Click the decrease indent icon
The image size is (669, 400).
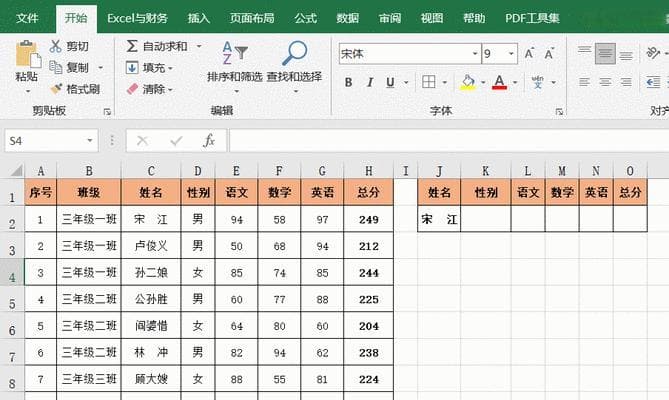653,82
